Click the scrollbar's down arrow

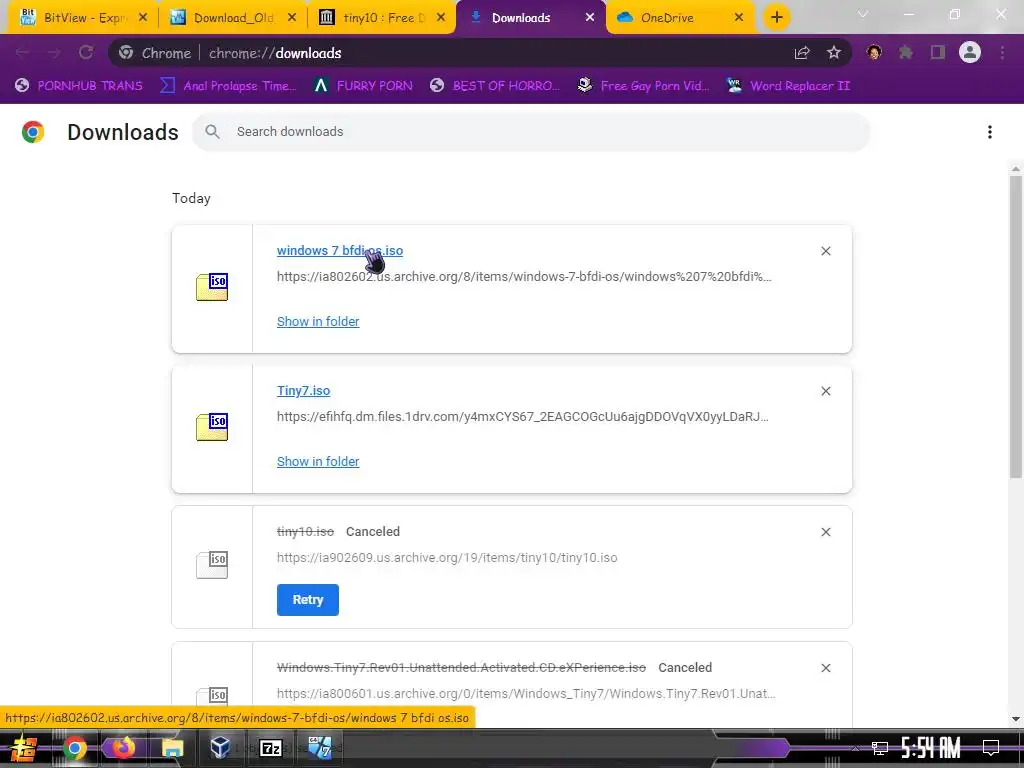1016,719
